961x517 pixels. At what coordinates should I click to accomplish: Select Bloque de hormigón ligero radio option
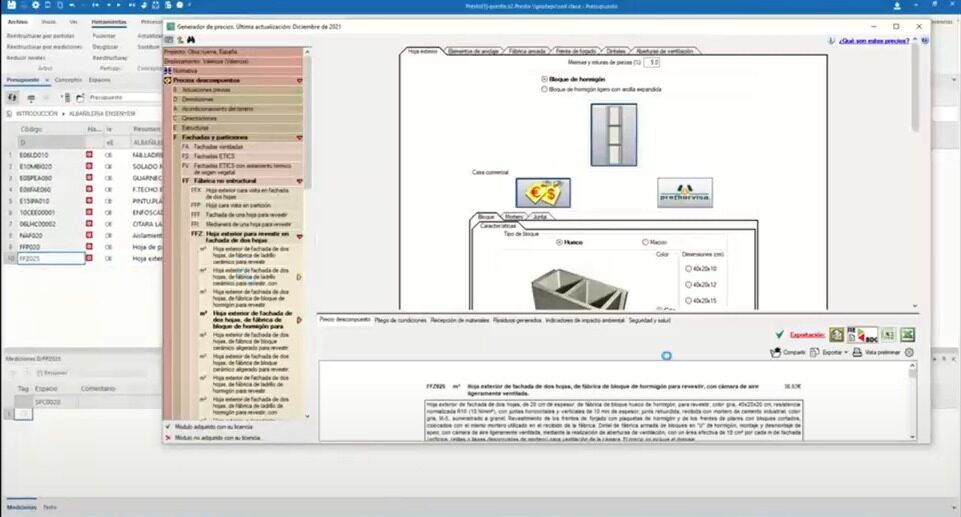(x=544, y=89)
